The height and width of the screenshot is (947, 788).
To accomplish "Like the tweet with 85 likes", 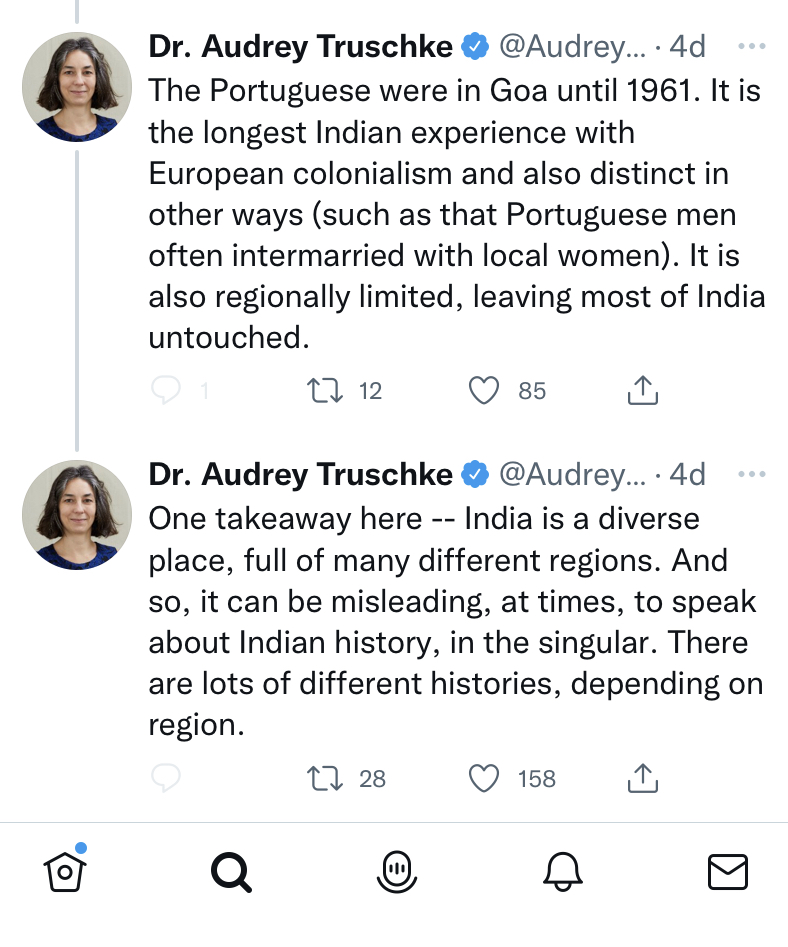I will tap(484, 390).
